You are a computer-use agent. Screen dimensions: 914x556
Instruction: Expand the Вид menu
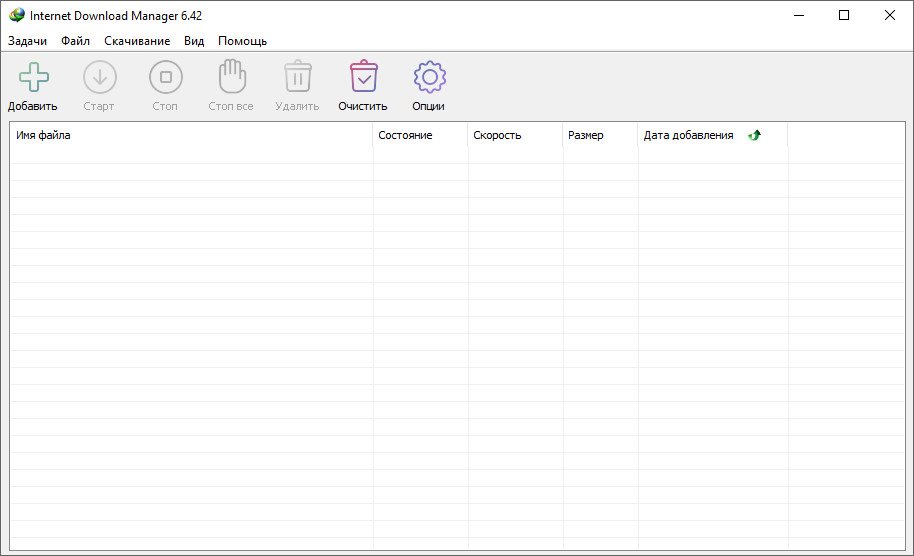pos(194,41)
